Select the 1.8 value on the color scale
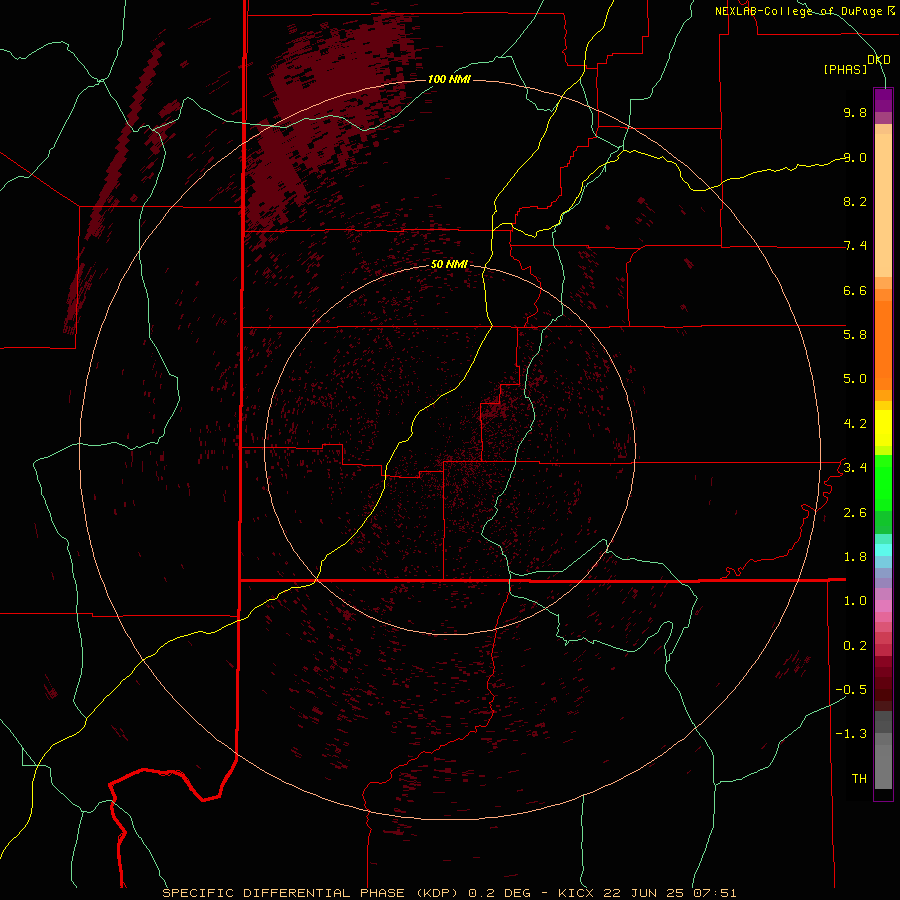This screenshot has width=900, height=900. 855,557
